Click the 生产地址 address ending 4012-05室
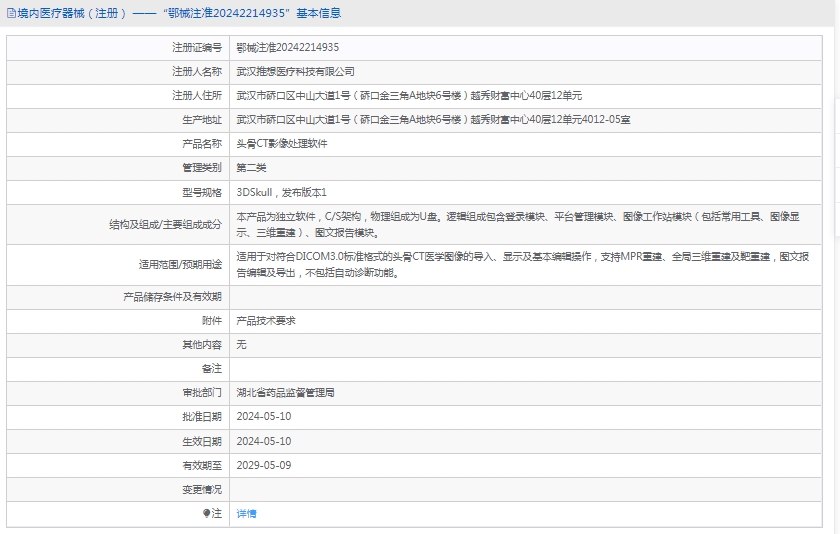The image size is (840, 534). (433, 119)
